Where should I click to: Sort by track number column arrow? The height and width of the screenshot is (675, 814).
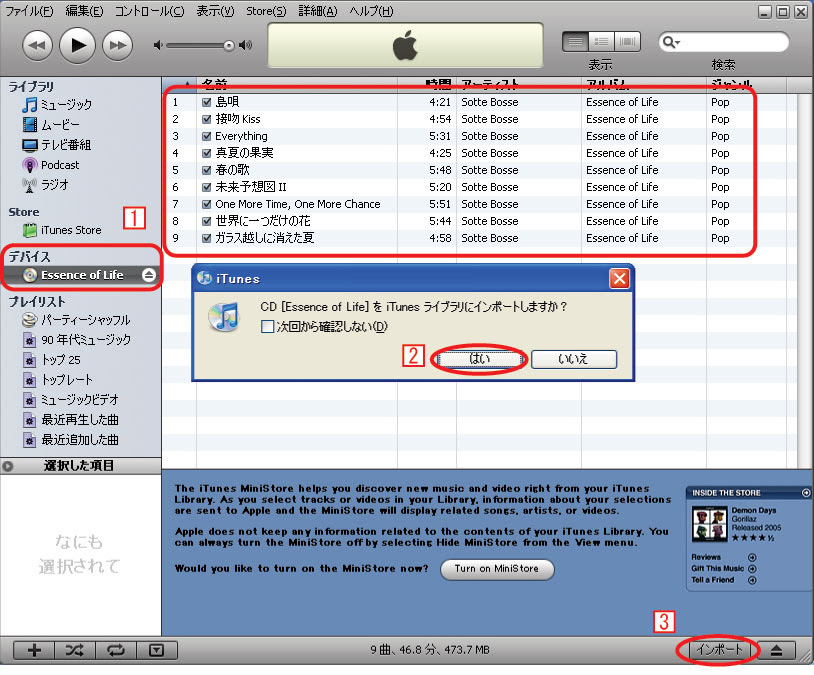[187, 84]
